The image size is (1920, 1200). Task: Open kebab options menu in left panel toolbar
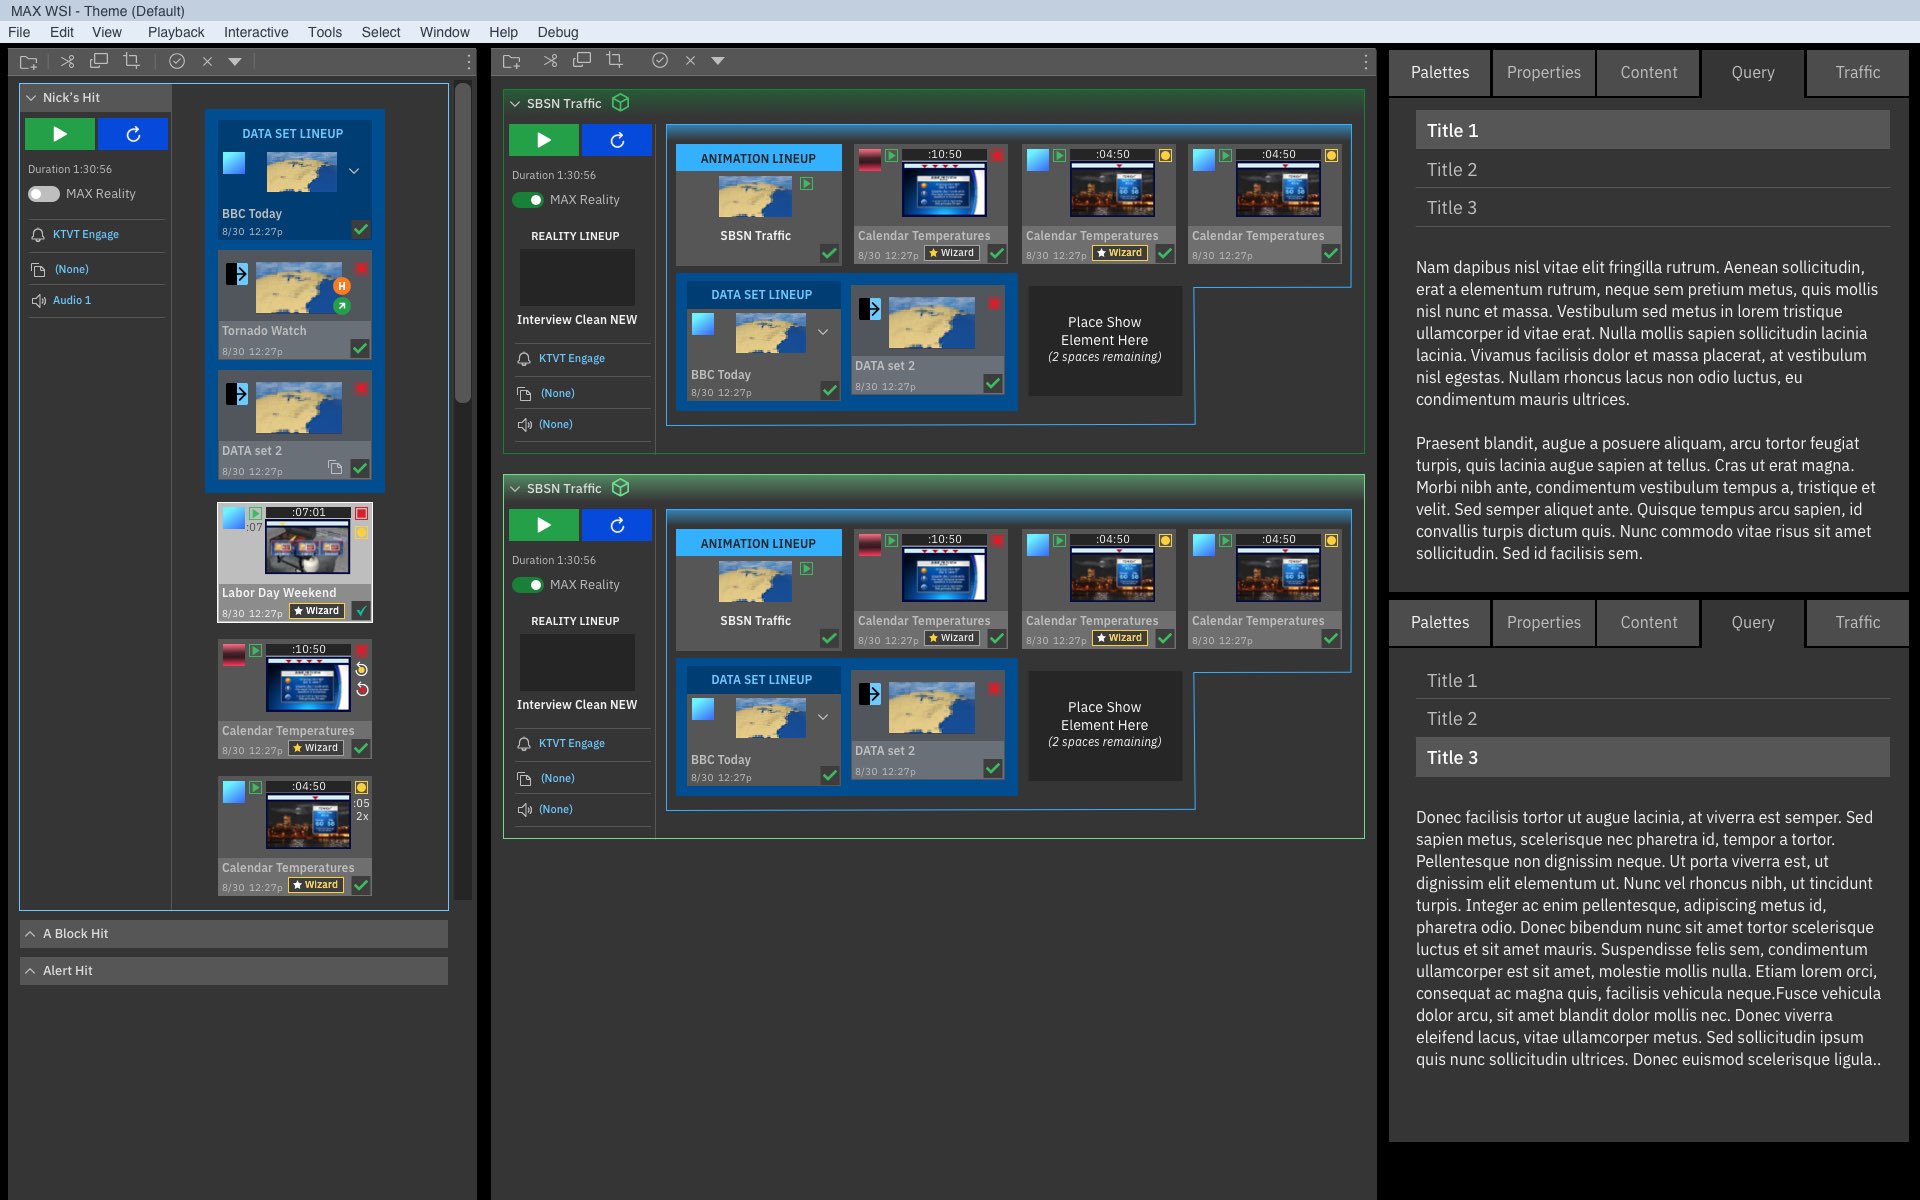(x=468, y=61)
